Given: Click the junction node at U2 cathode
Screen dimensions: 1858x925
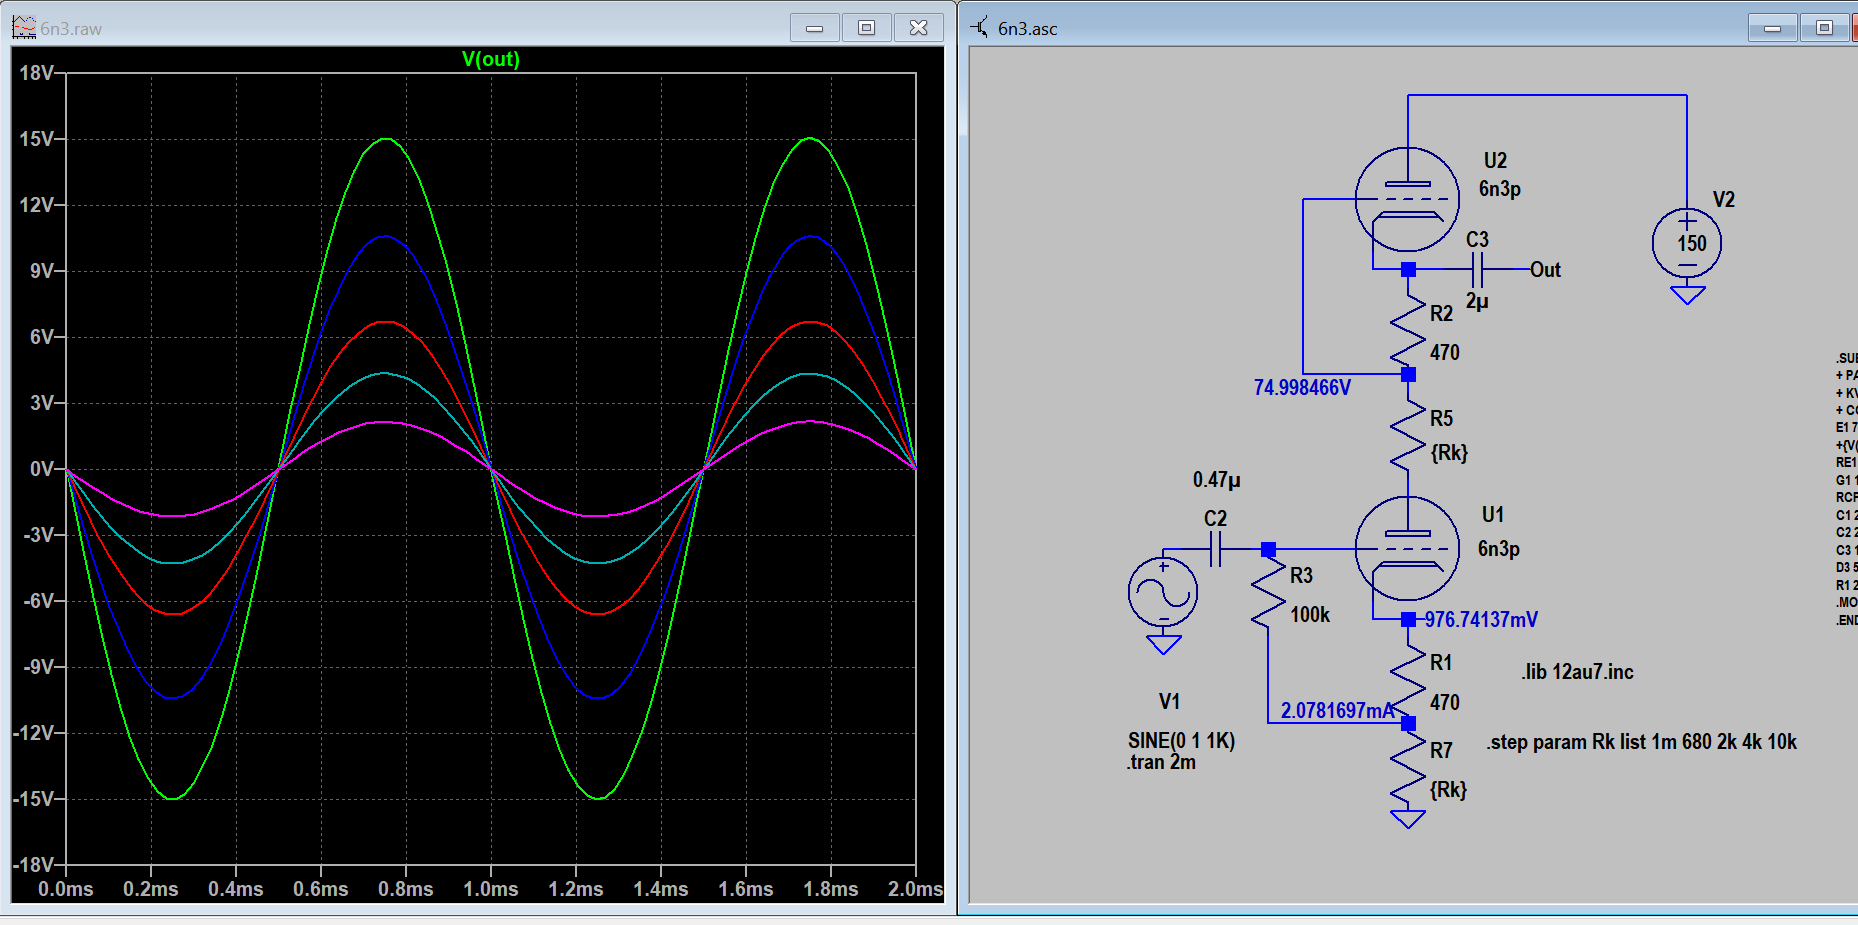Looking at the screenshot, I should pyautogui.click(x=1408, y=270).
